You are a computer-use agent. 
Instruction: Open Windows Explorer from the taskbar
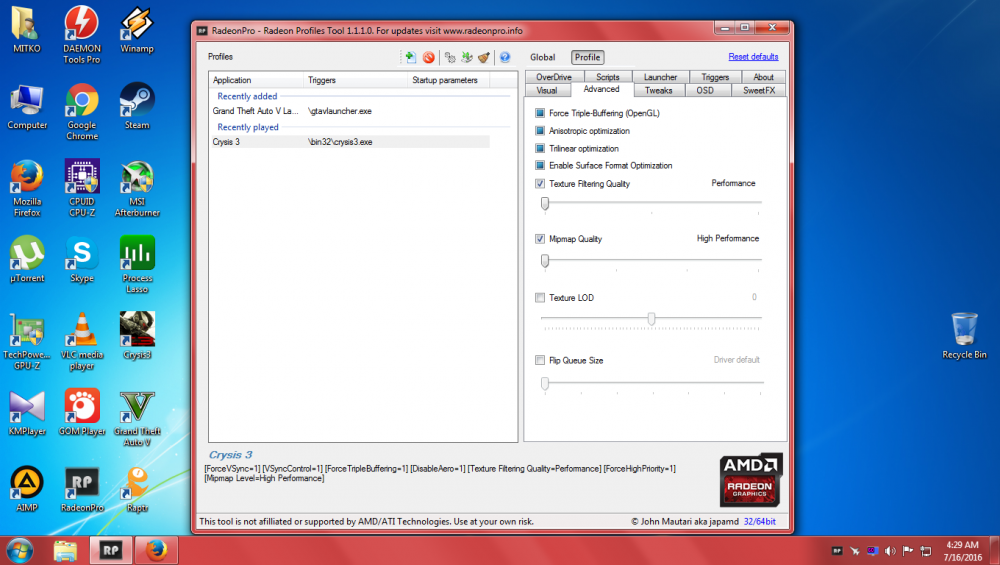[x=65, y=550]
